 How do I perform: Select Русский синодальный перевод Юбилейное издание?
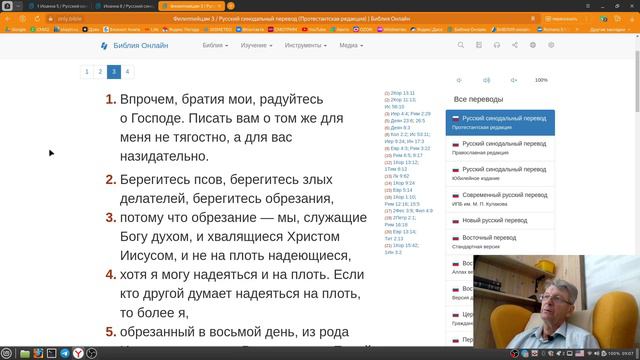500,173
